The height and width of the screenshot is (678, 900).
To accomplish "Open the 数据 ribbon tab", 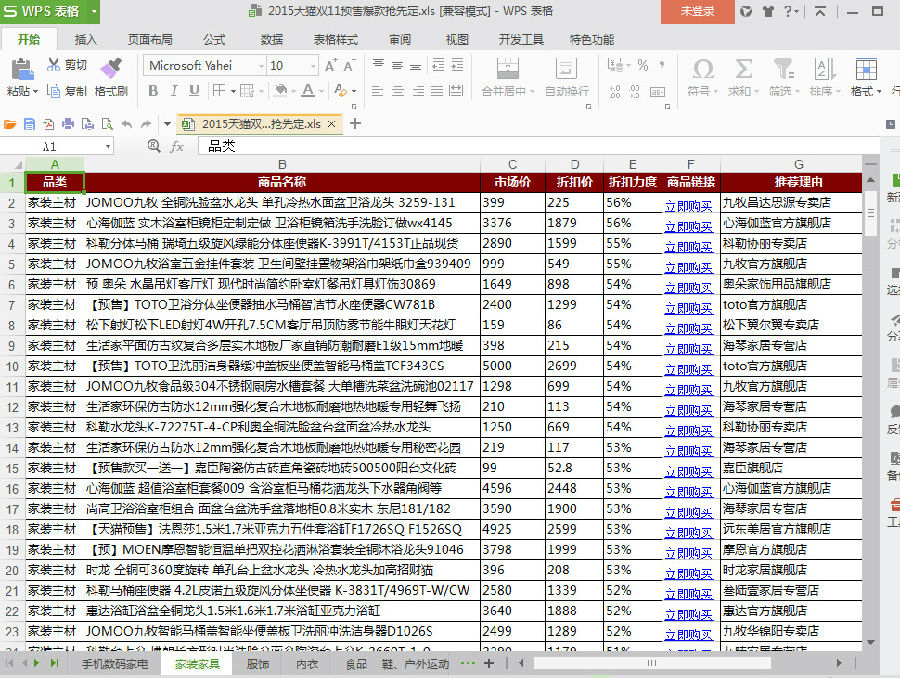I will pyautogui.click(x=271, y=40).
